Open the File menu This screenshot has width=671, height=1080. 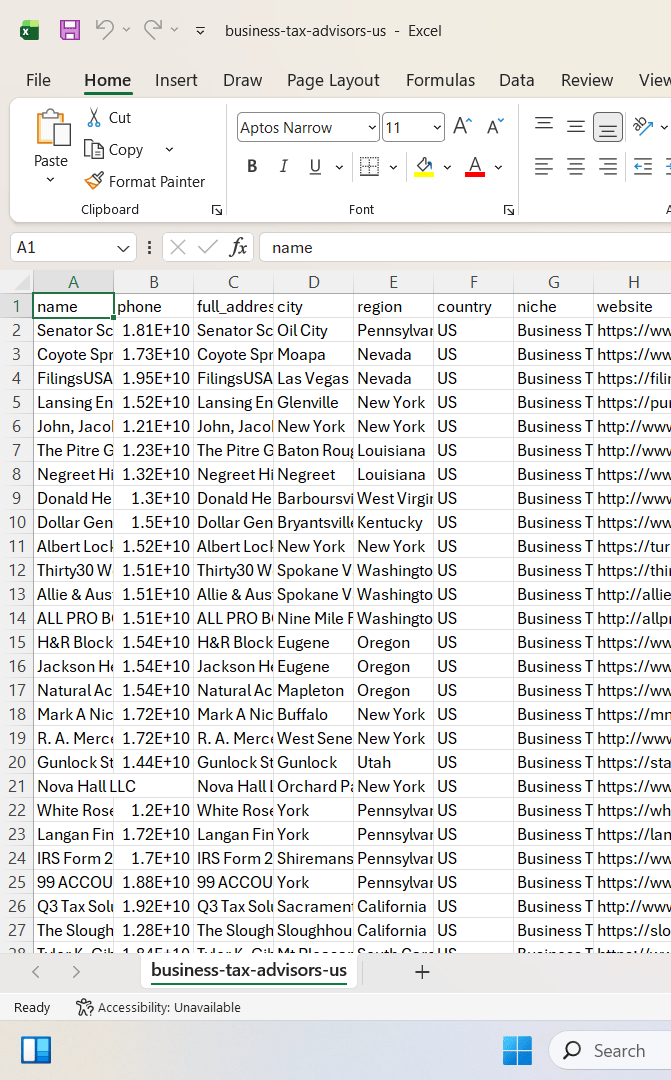tap(39, 80)
